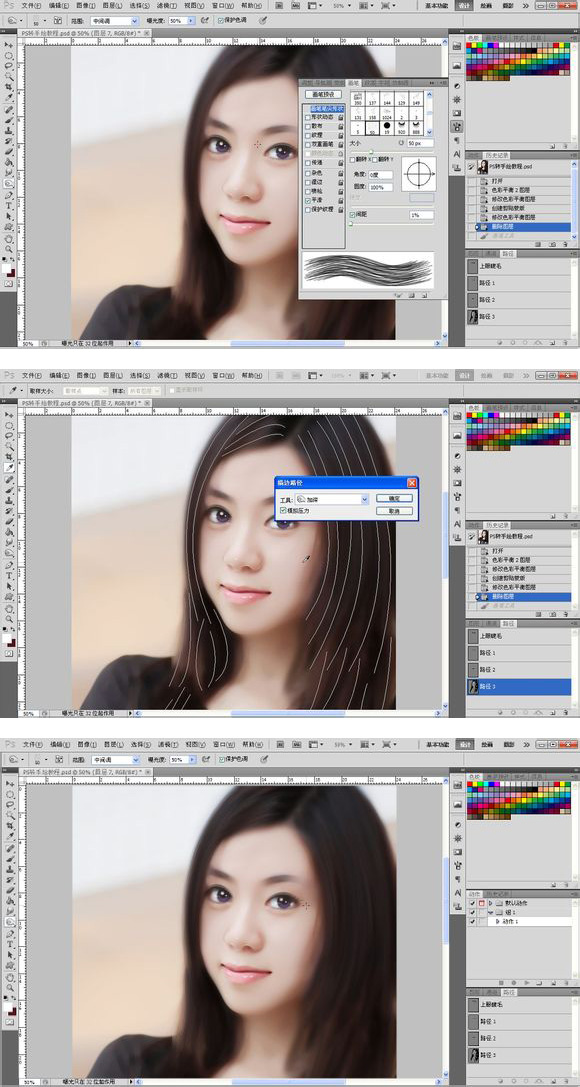Viewport: 580px width, 1087px height.
Task: Switch to the 画笔 tab in brush panel
Action: click(353, 83)
